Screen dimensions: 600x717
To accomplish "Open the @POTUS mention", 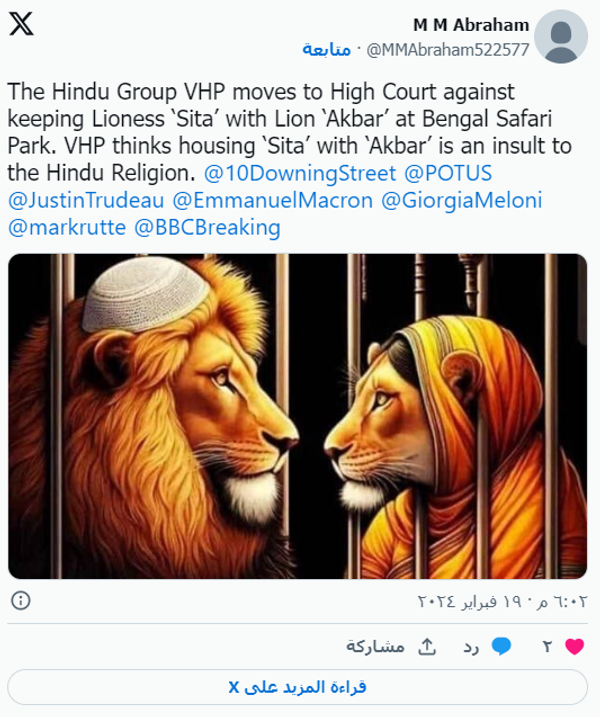I will coord(448,173).
